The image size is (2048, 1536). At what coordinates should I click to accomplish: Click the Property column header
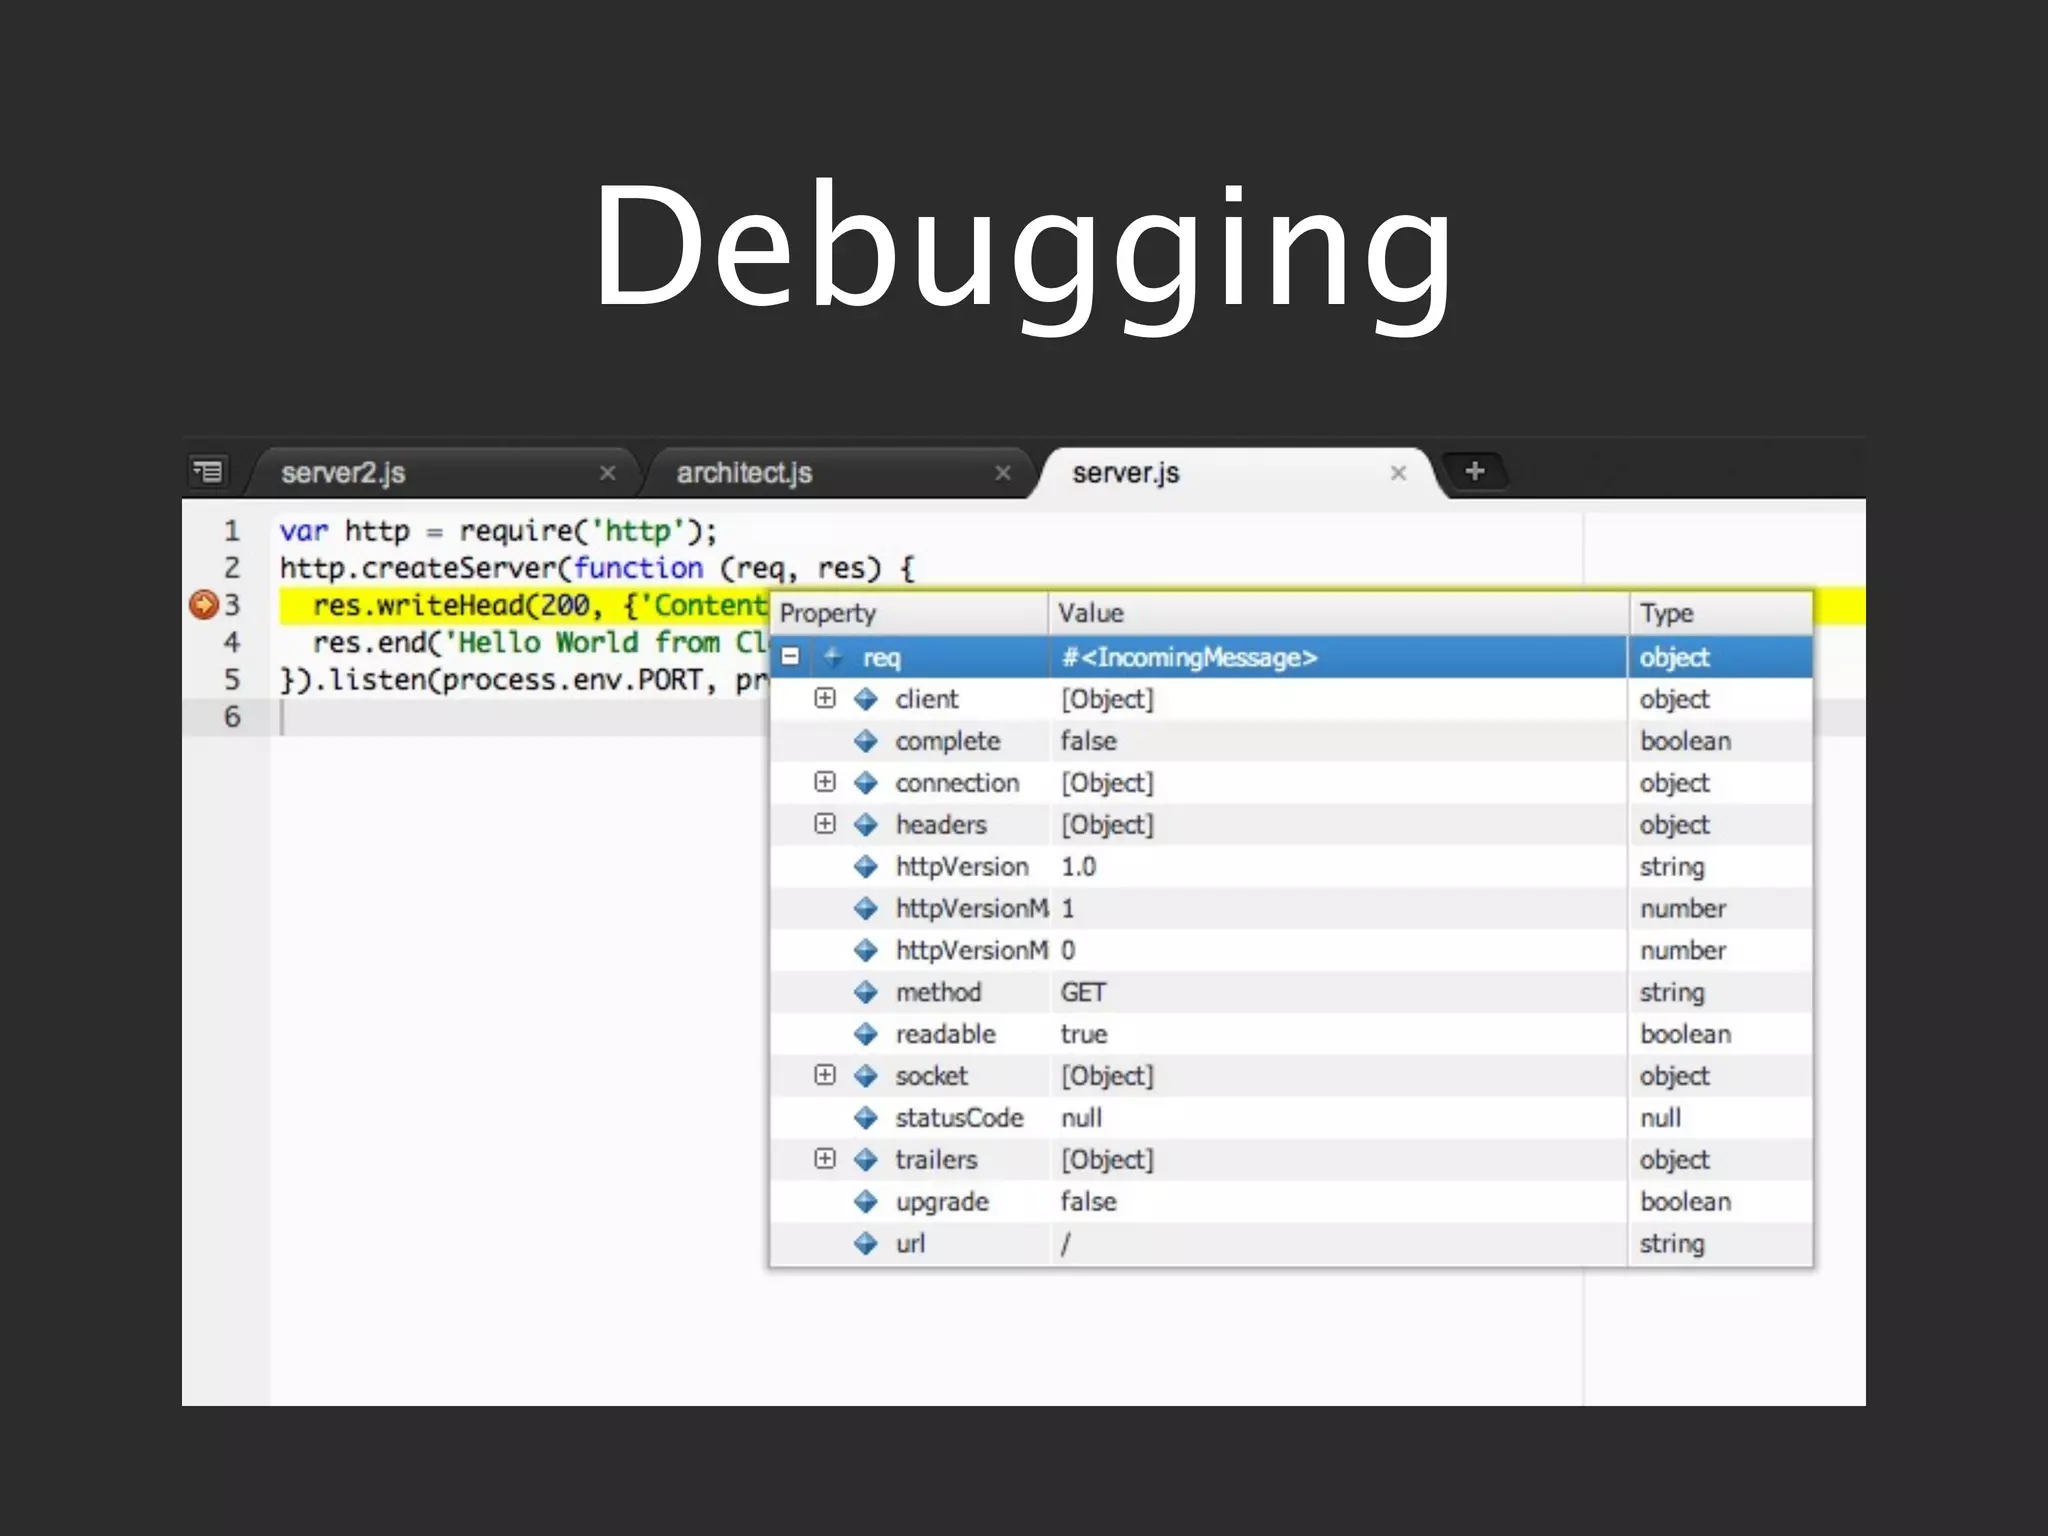coord(909,613)
